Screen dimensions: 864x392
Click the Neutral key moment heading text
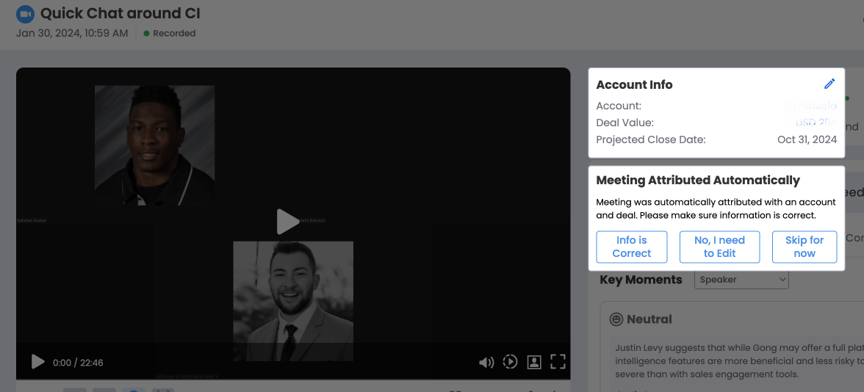(x=649, y=319)
